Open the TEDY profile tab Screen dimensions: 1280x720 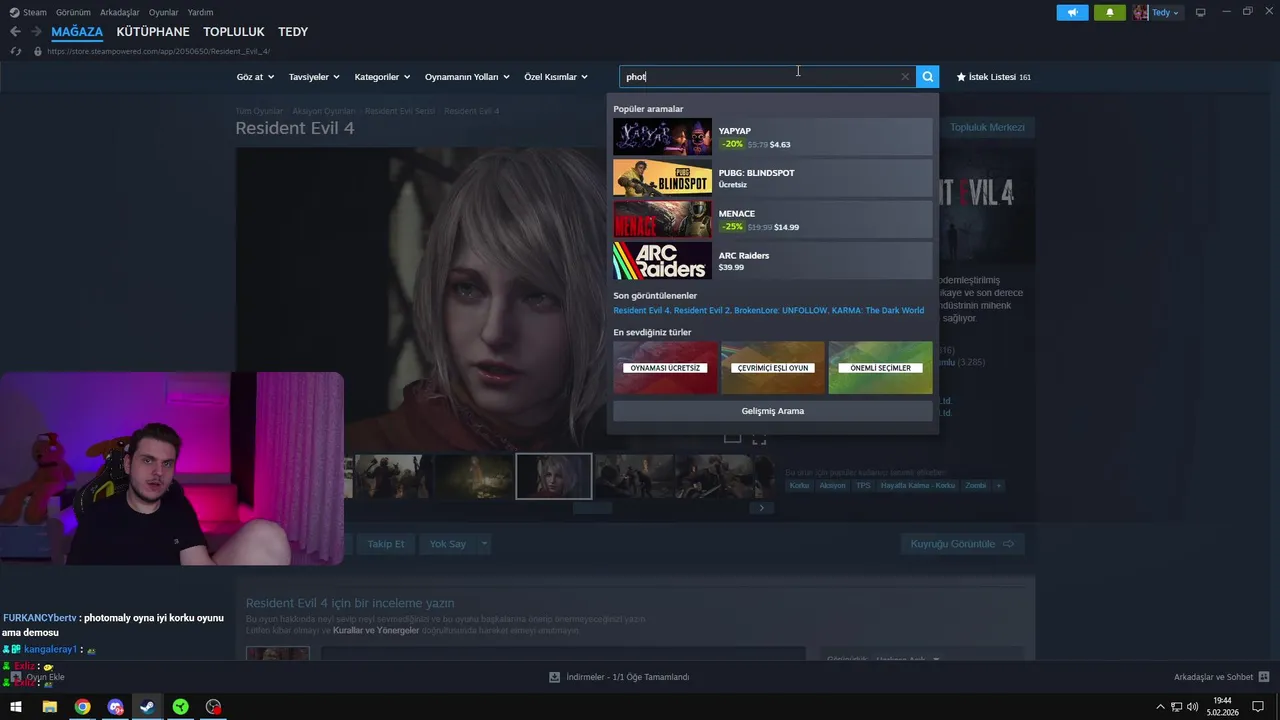pos(293,32)
